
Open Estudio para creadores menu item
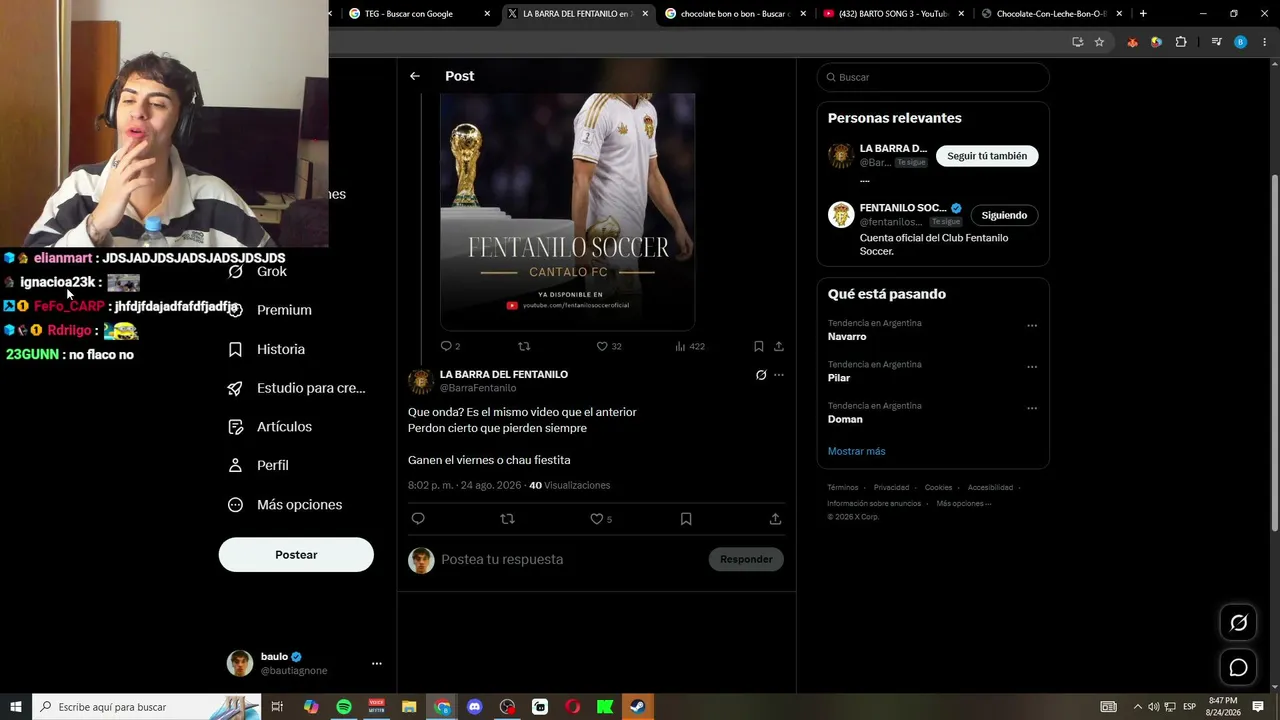click(x=297, y=388)
